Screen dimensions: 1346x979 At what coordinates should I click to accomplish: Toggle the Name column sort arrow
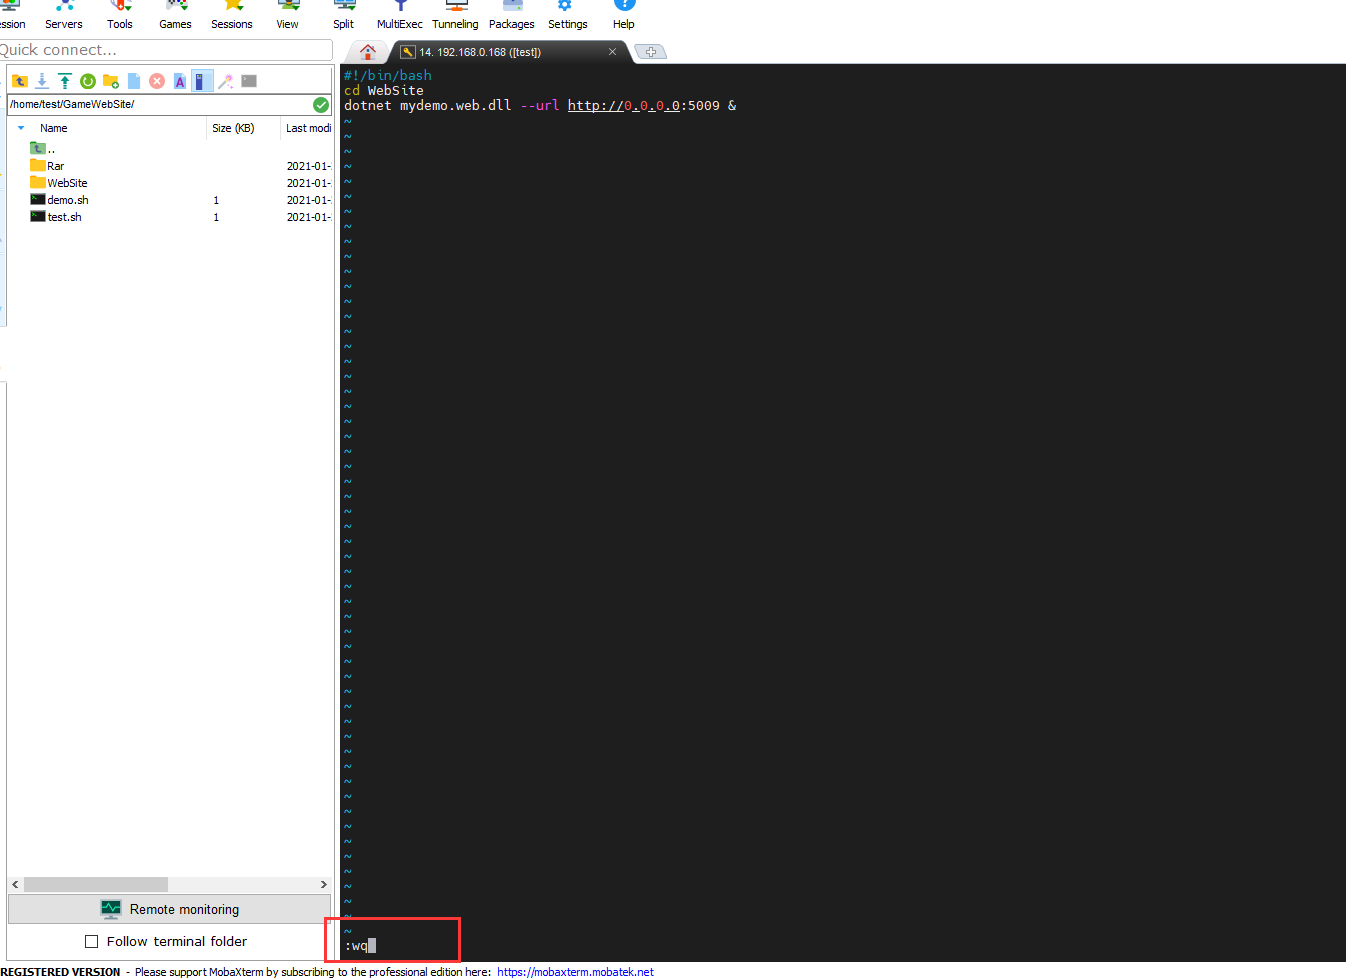(x=21, y=128)
